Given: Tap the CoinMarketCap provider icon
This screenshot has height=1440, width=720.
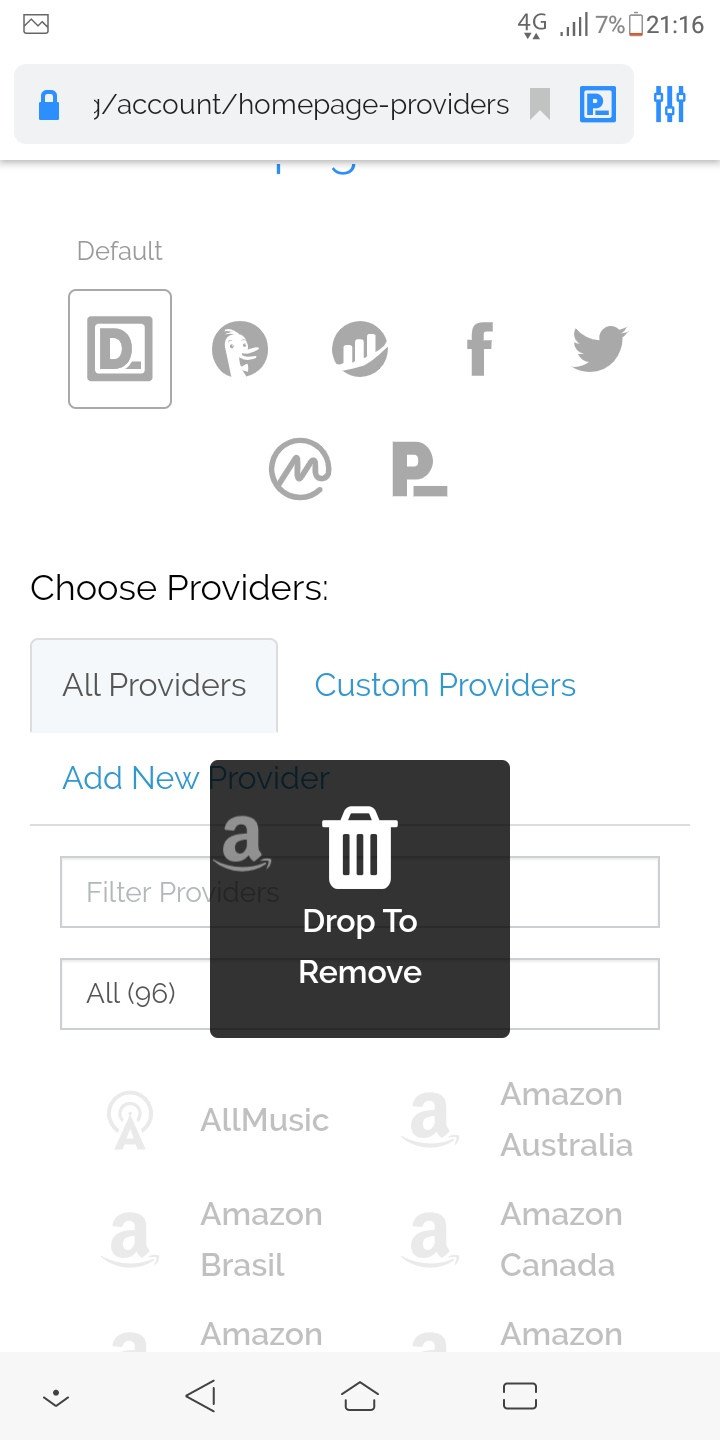Looking at the screenshot, I should click(x=300, y=469).
